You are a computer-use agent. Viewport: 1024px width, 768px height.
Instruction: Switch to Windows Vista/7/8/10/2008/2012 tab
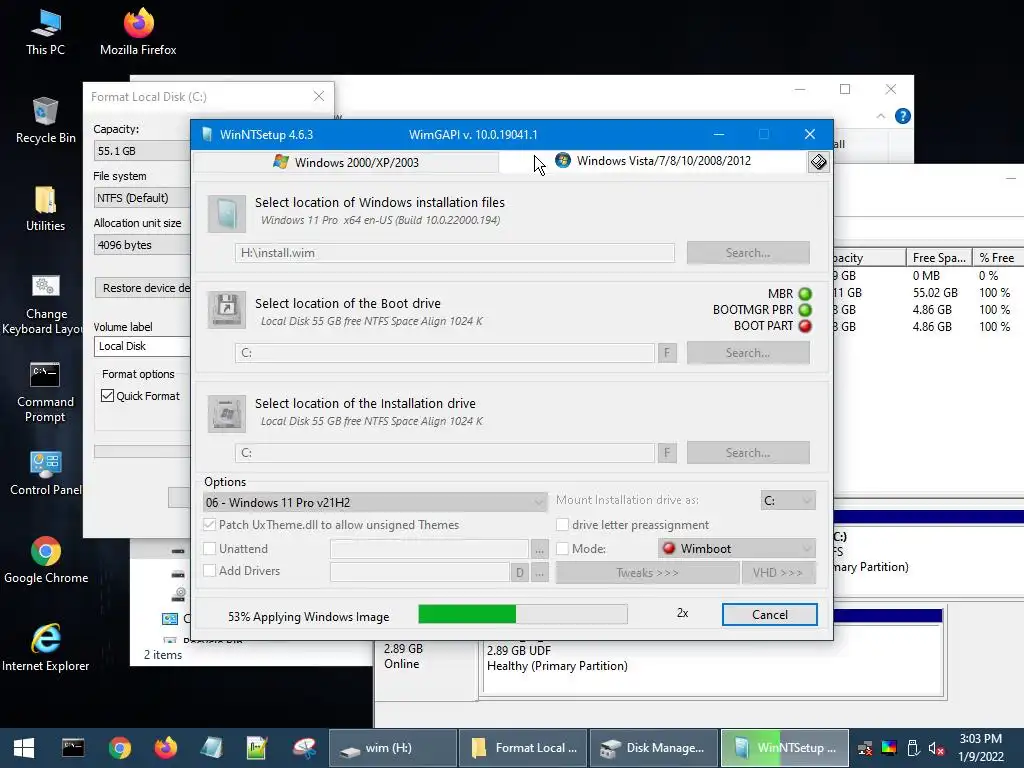click(x=653, y=161)
